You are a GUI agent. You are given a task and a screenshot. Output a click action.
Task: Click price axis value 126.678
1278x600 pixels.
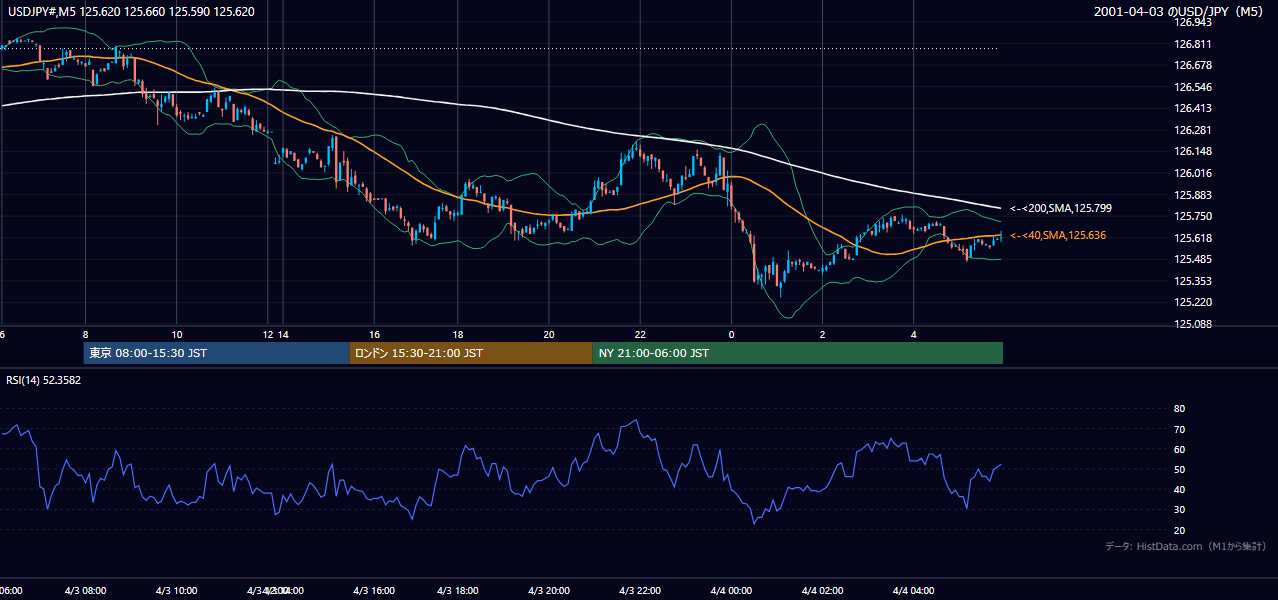click(x=1193, y=65)
